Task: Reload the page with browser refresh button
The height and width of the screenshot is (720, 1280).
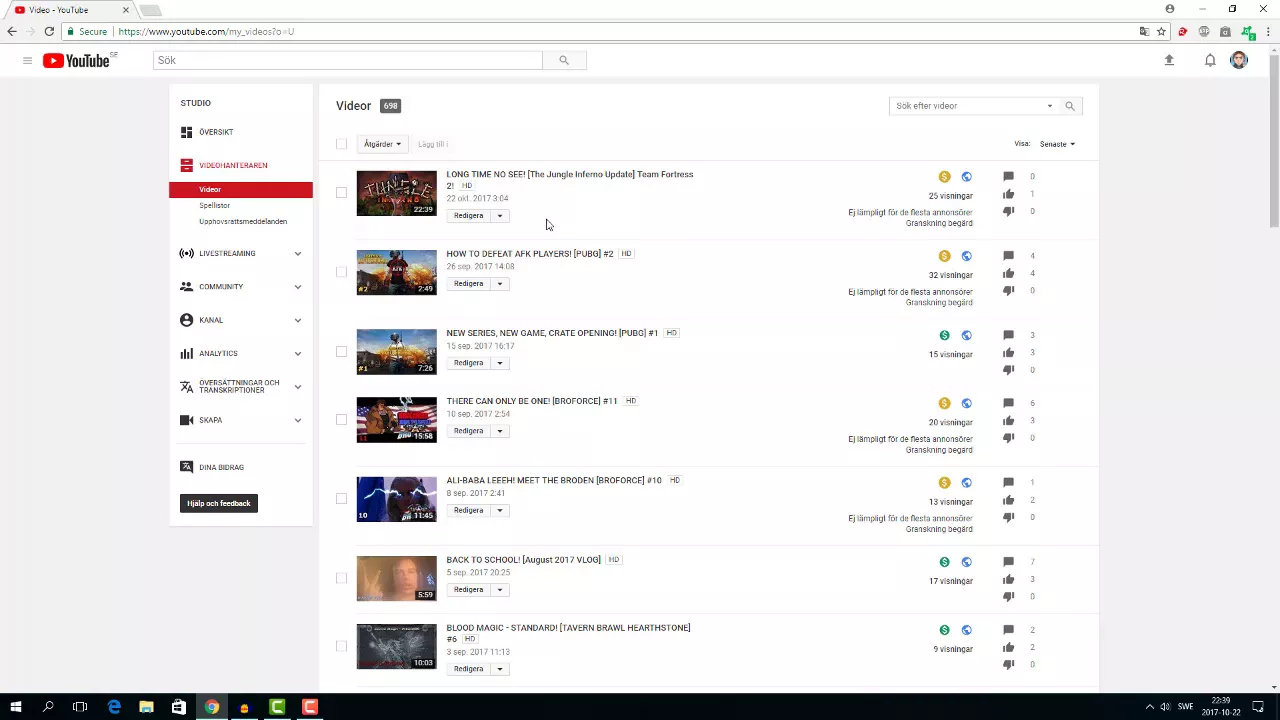Action: pos(49,32)
